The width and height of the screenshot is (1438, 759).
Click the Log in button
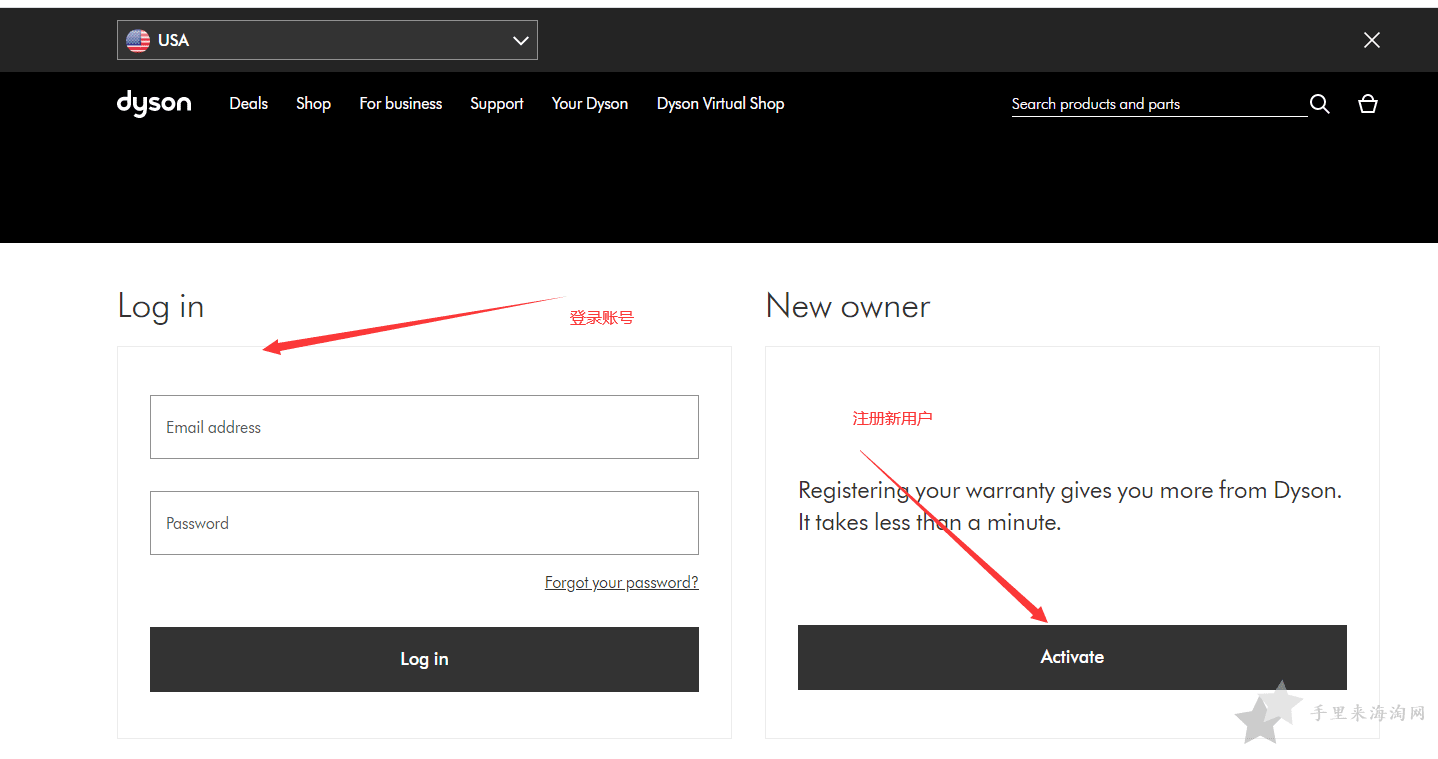(x=424, y=659)
